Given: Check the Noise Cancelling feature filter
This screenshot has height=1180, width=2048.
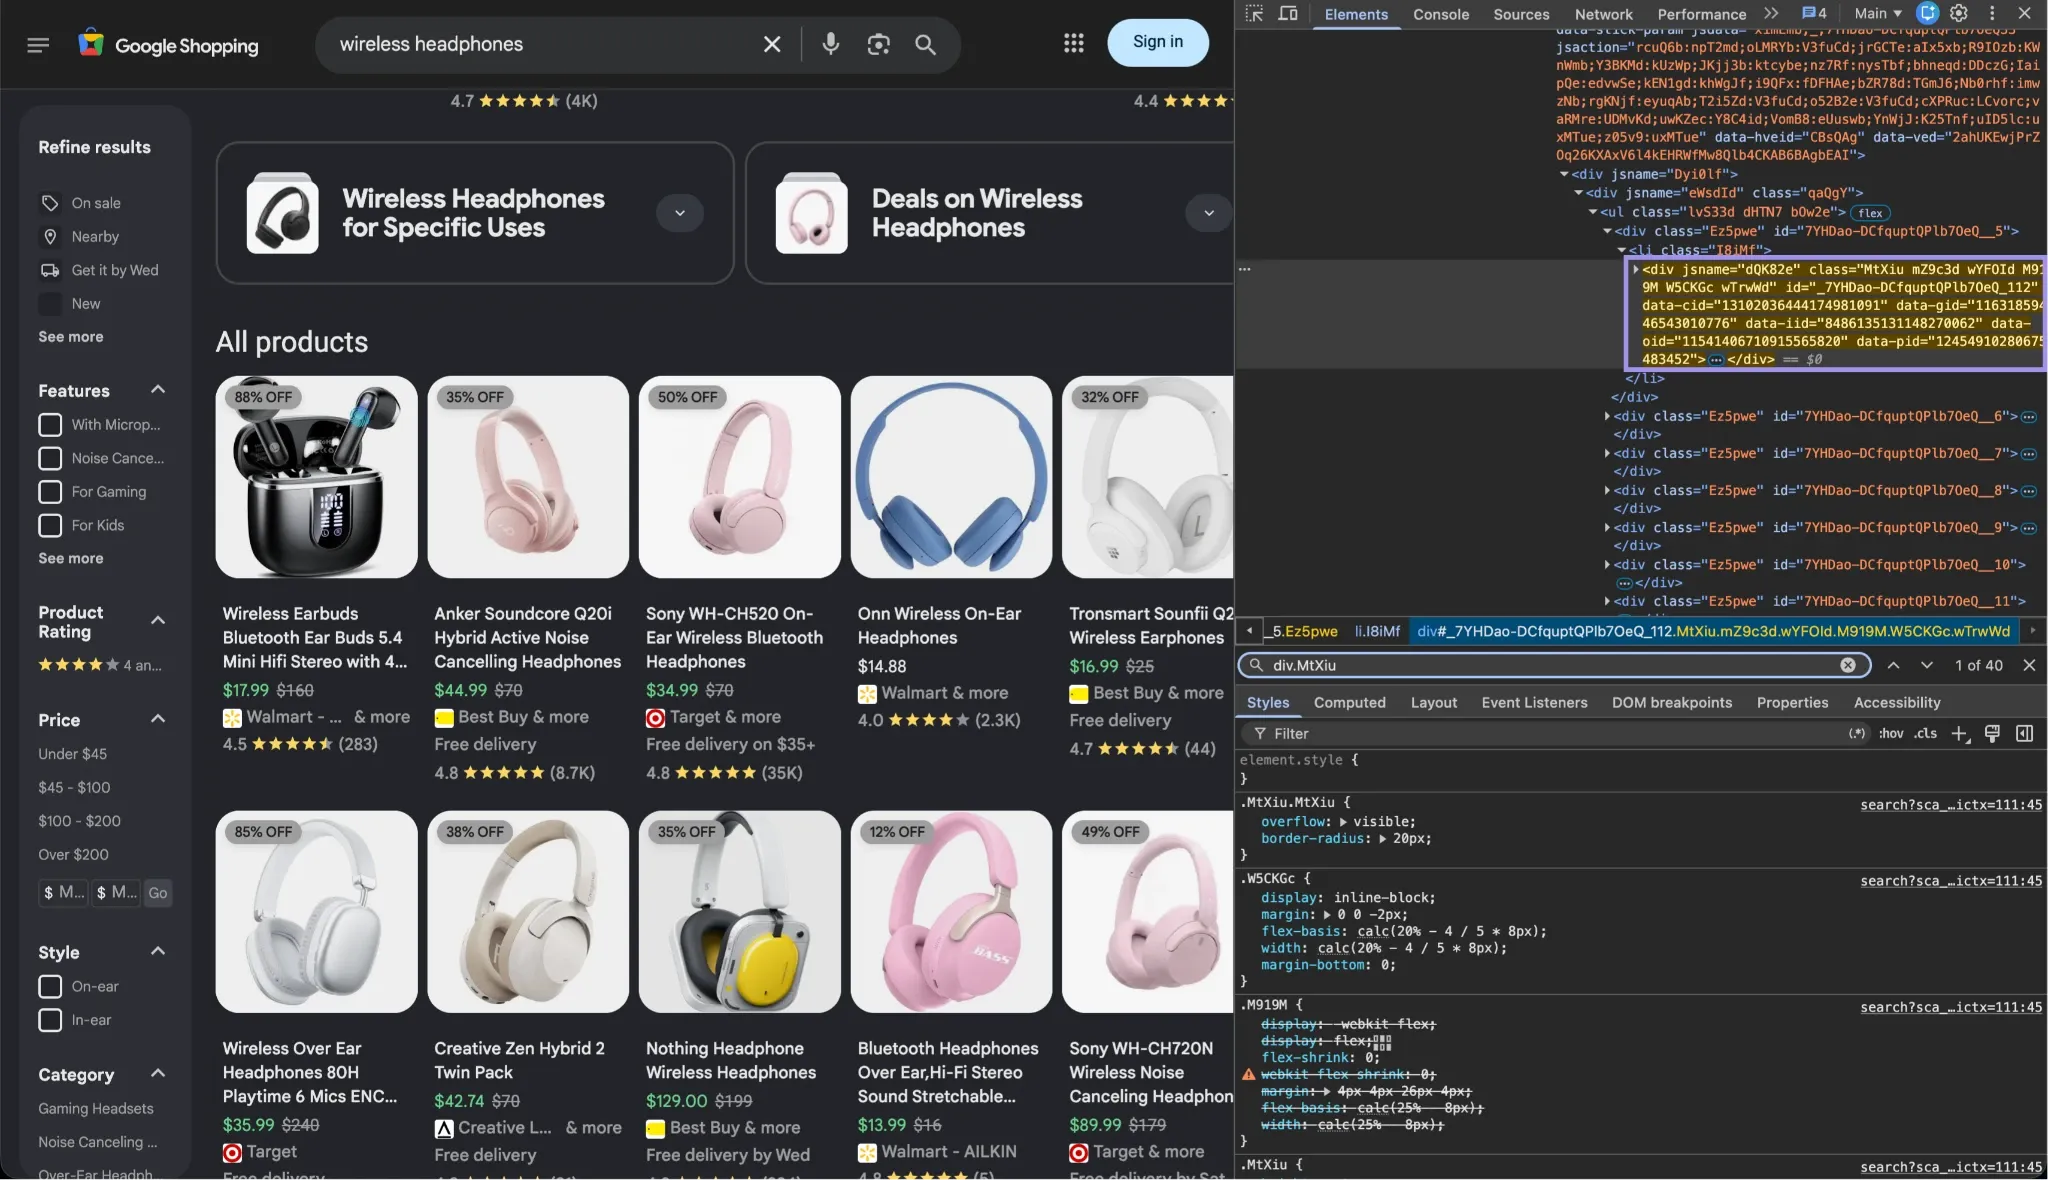Looking at the screenshot, I should [50, 458].
